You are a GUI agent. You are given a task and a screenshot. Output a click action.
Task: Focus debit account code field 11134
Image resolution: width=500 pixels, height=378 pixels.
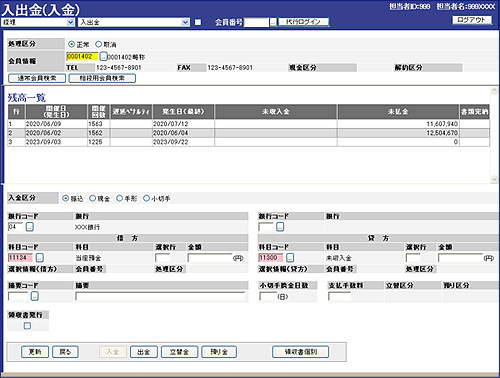pos(20,258)
